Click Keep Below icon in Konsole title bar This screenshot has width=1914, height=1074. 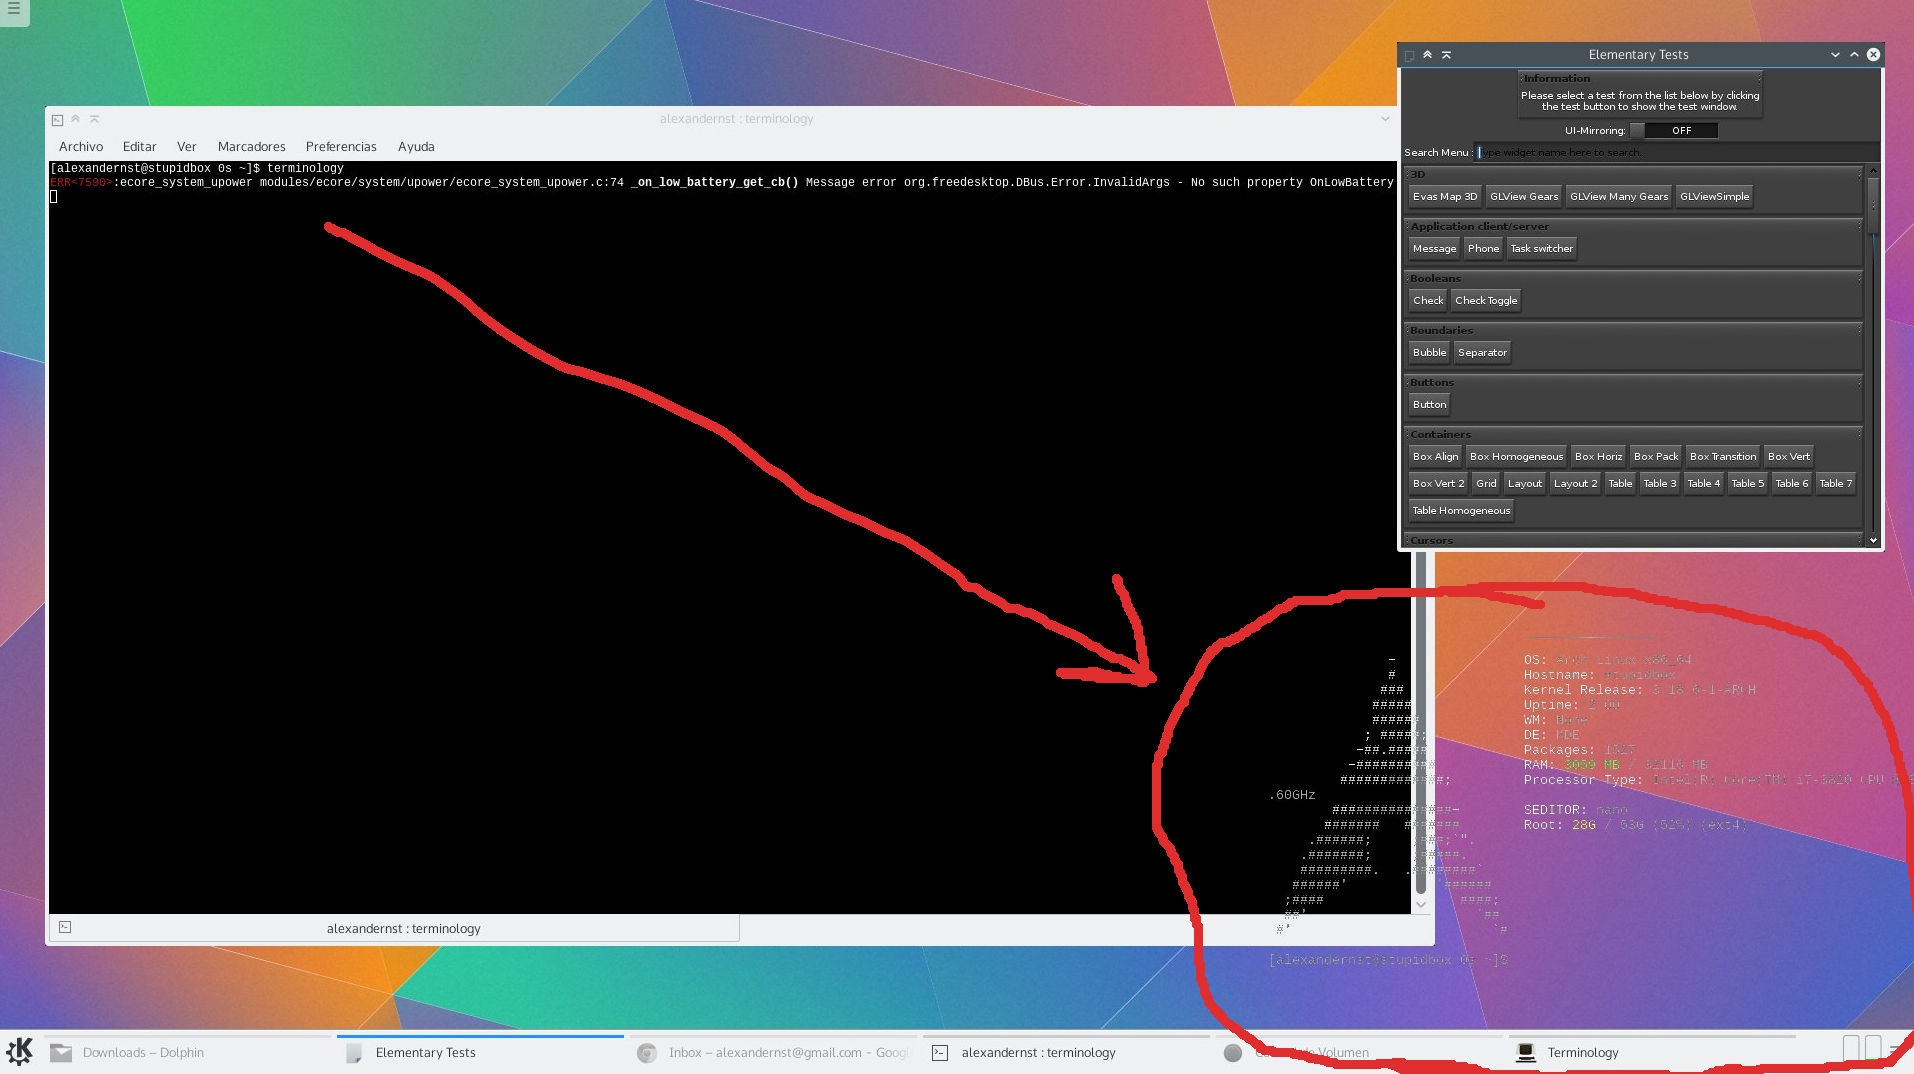(95, 119)
